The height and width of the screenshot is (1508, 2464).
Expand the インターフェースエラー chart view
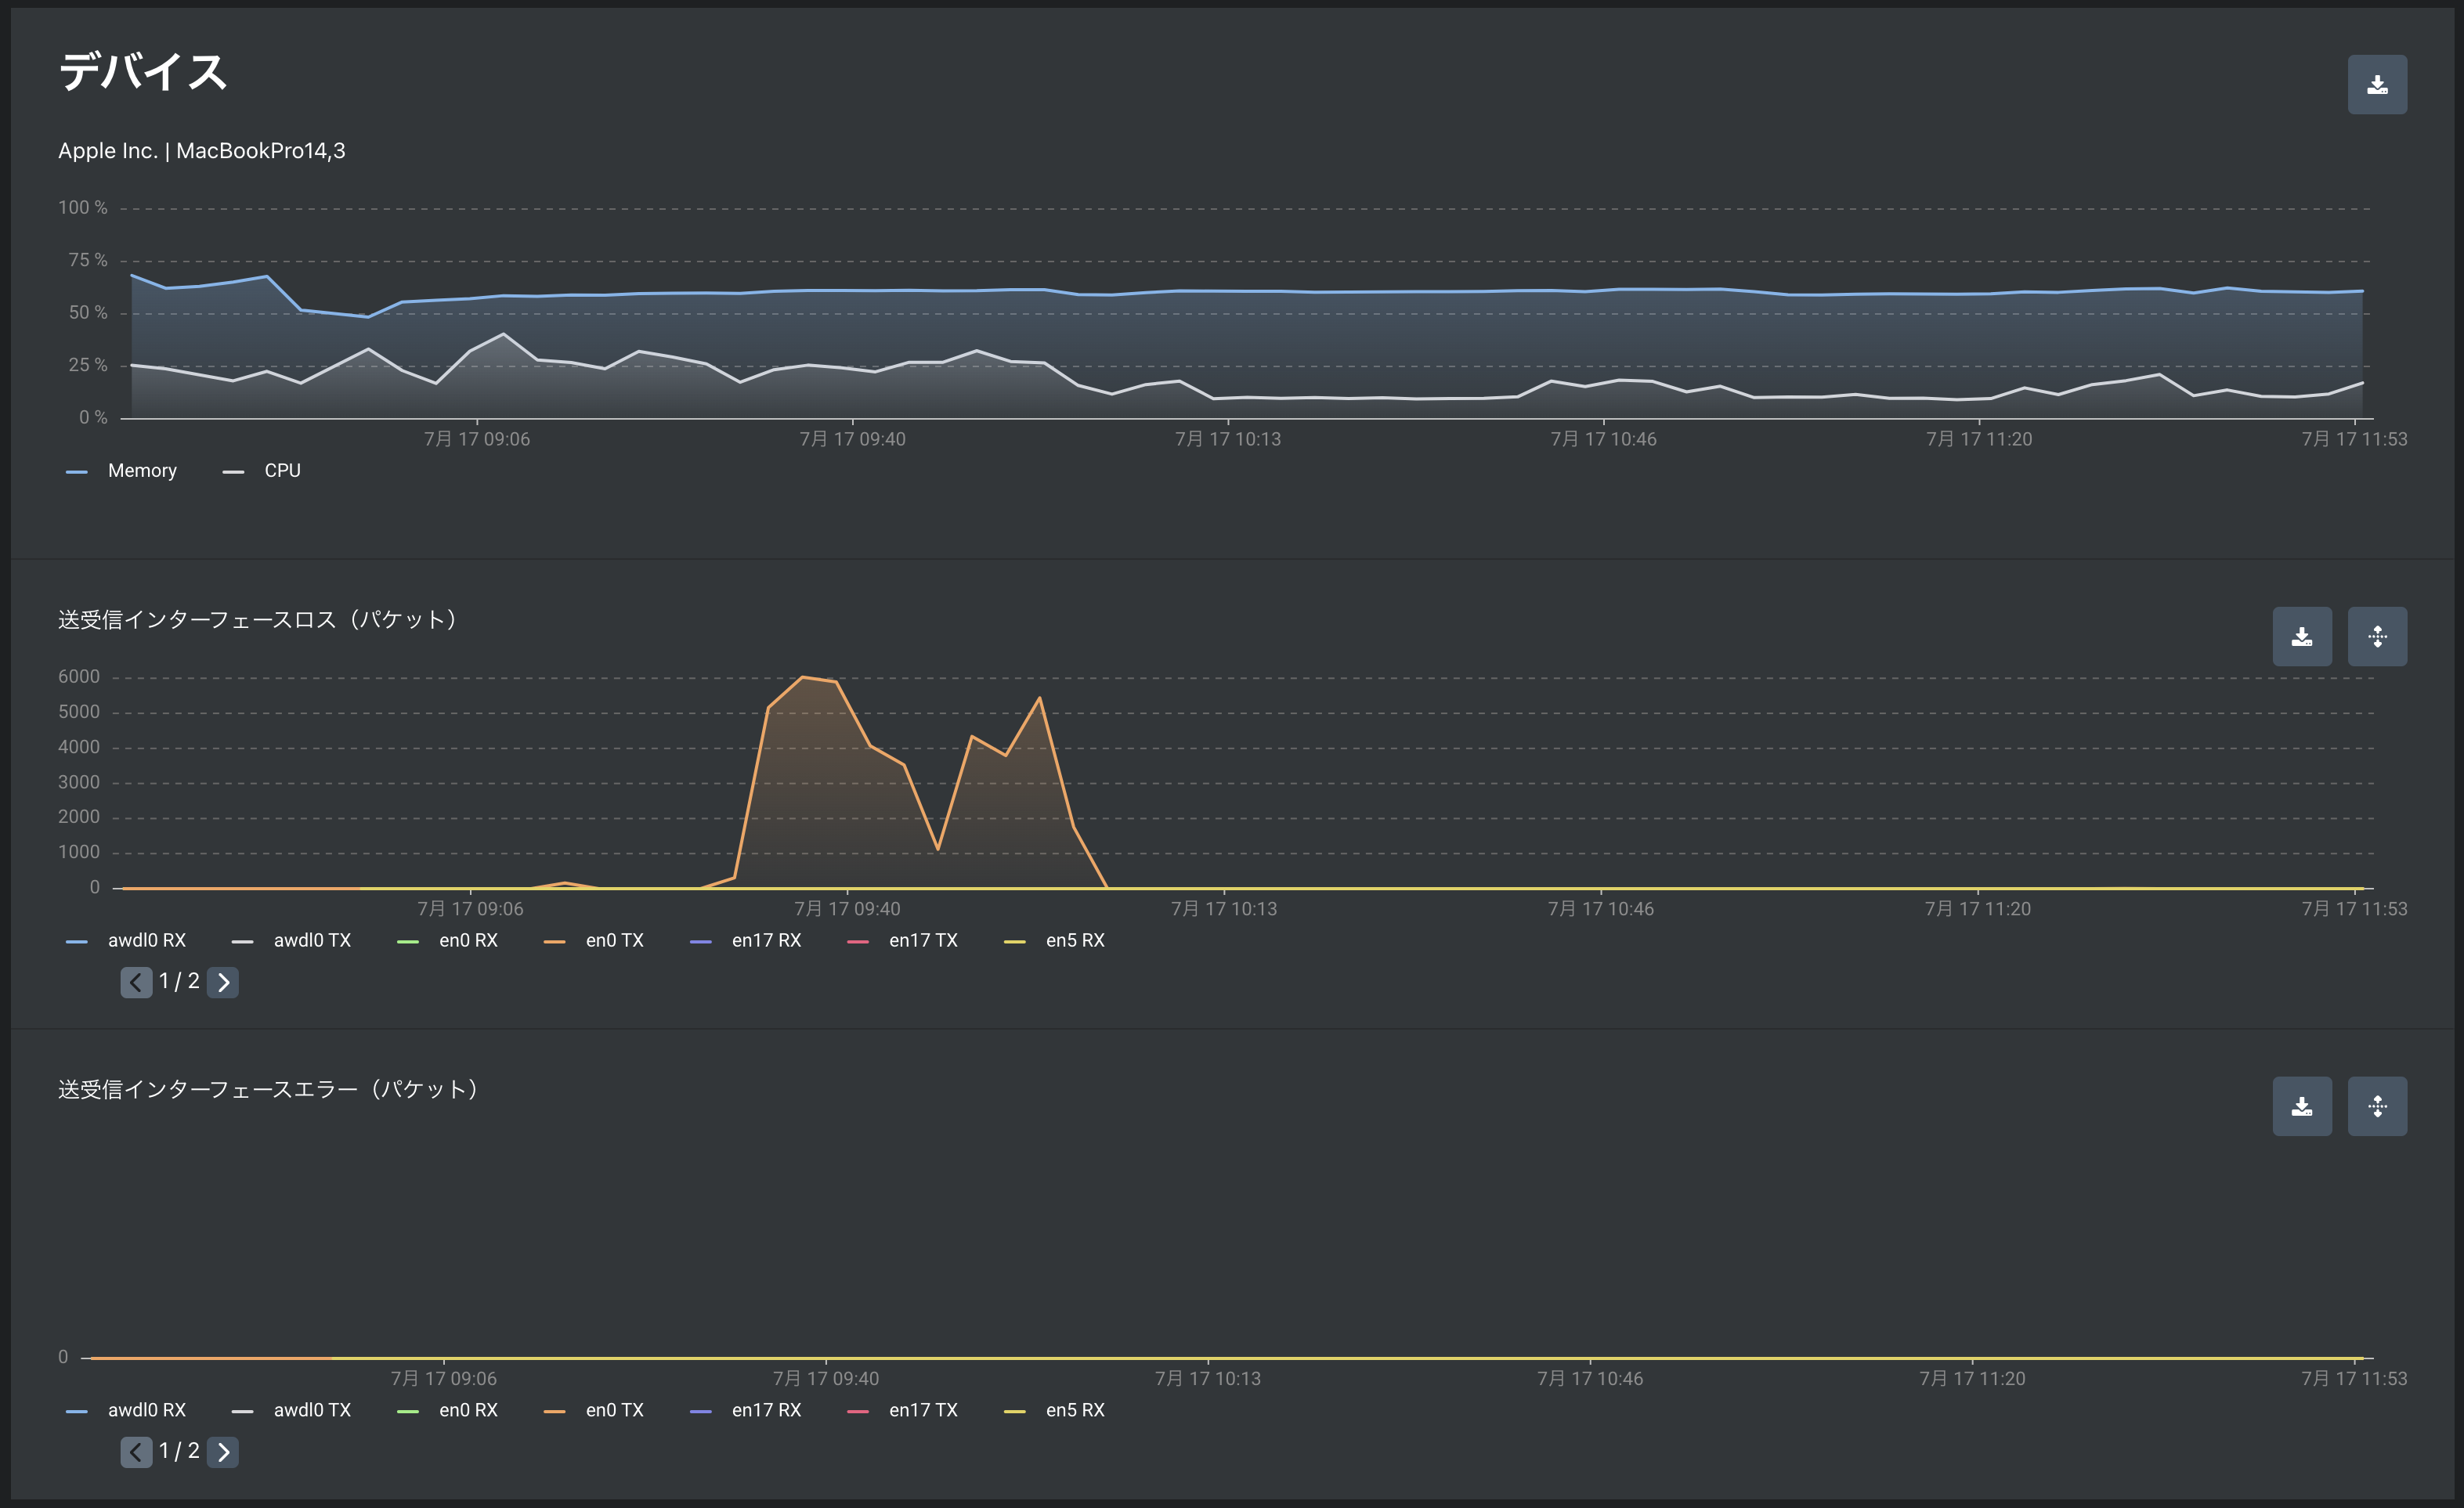click(x=2376, y=1106)
